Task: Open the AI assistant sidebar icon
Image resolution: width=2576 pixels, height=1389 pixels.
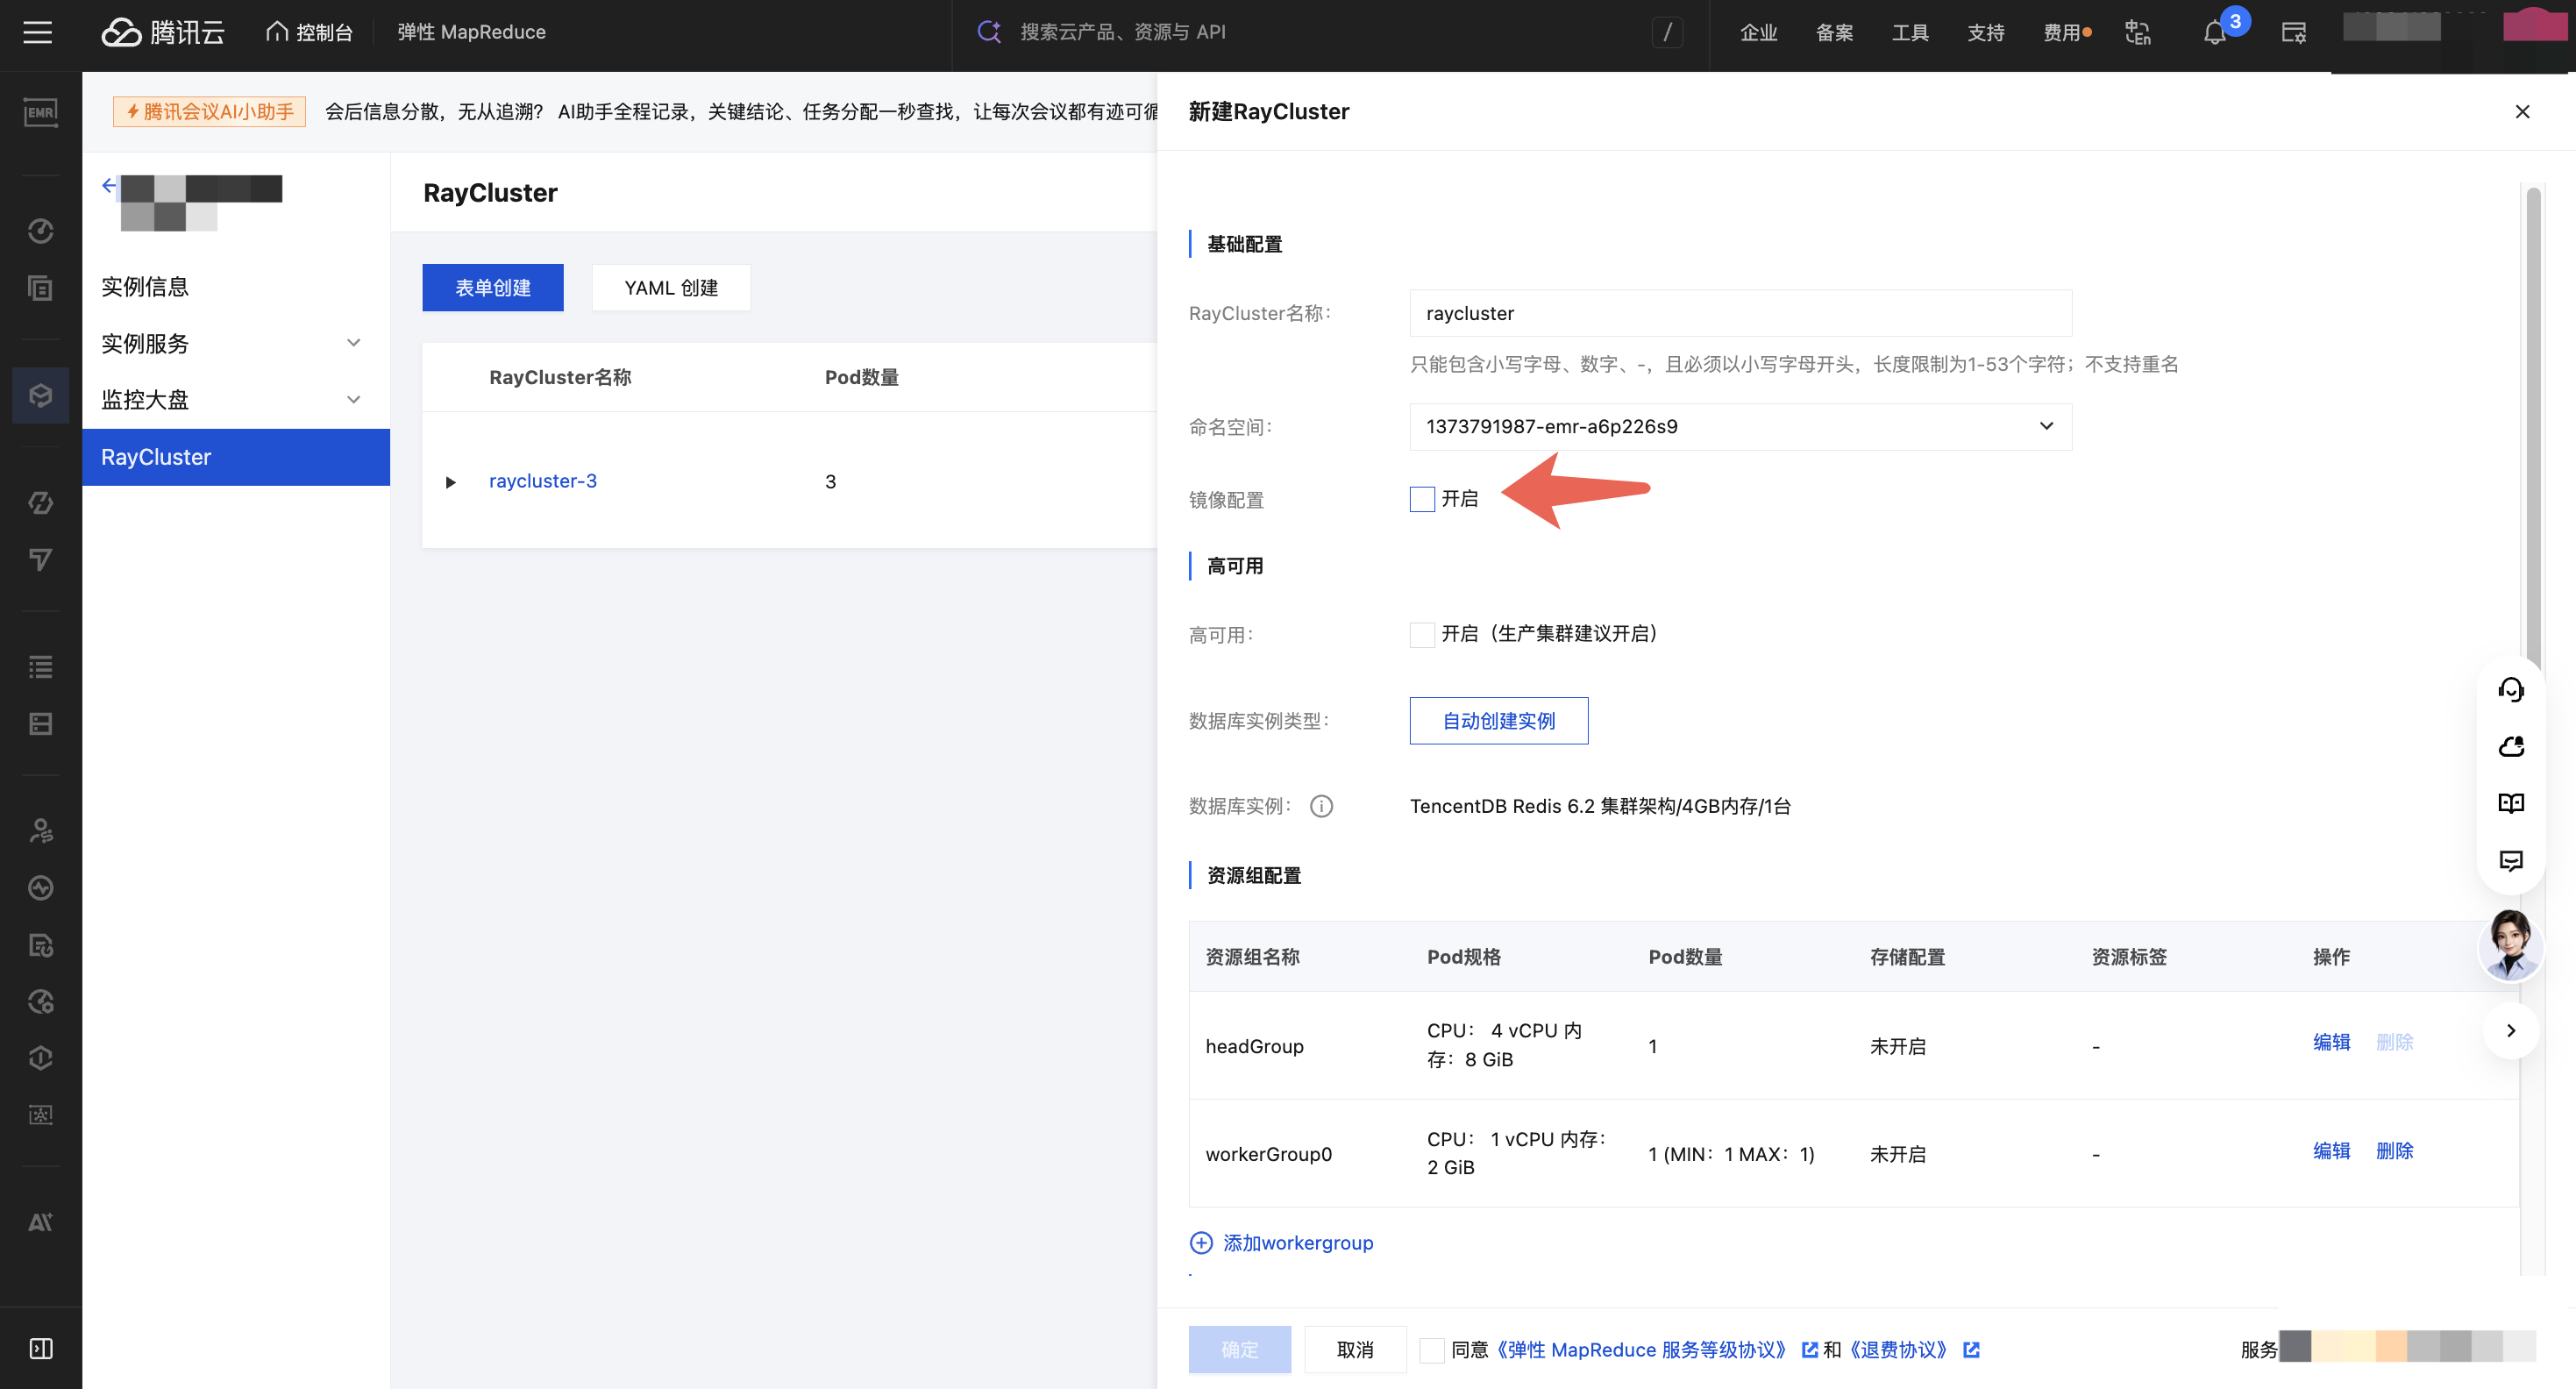Action: (x=40, y=1222)
